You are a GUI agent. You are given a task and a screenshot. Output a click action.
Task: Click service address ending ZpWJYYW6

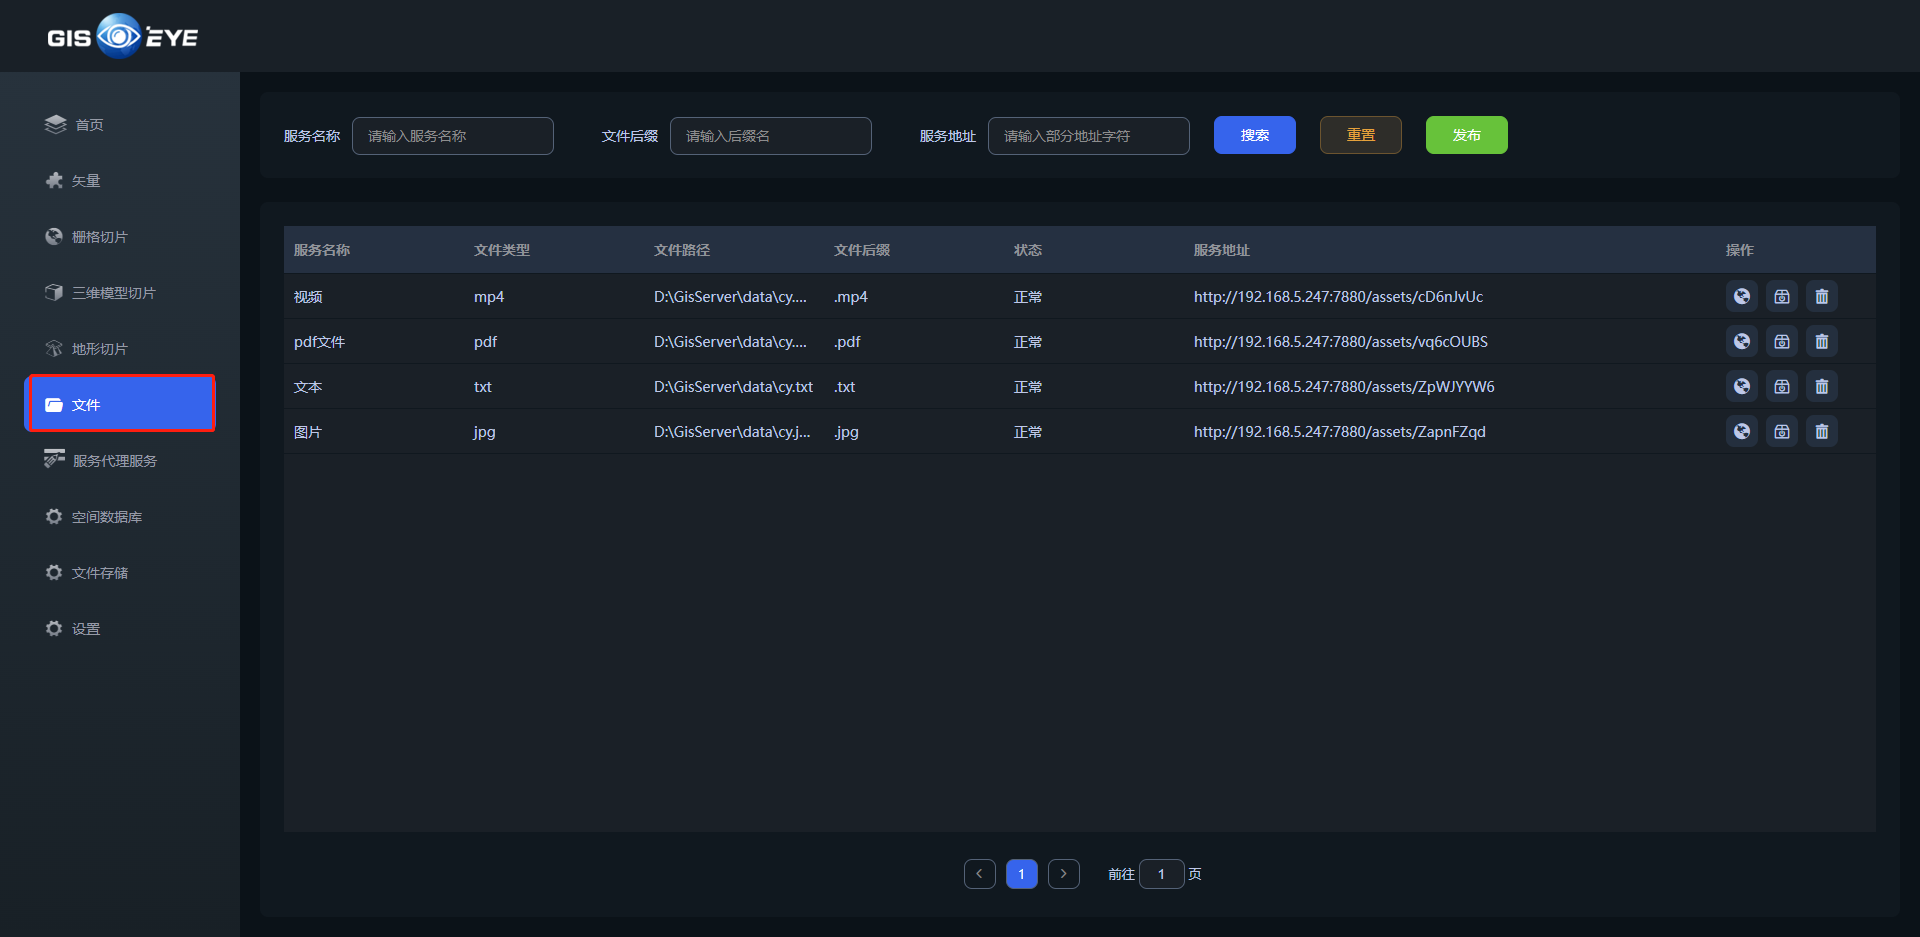pos(1344,387)
